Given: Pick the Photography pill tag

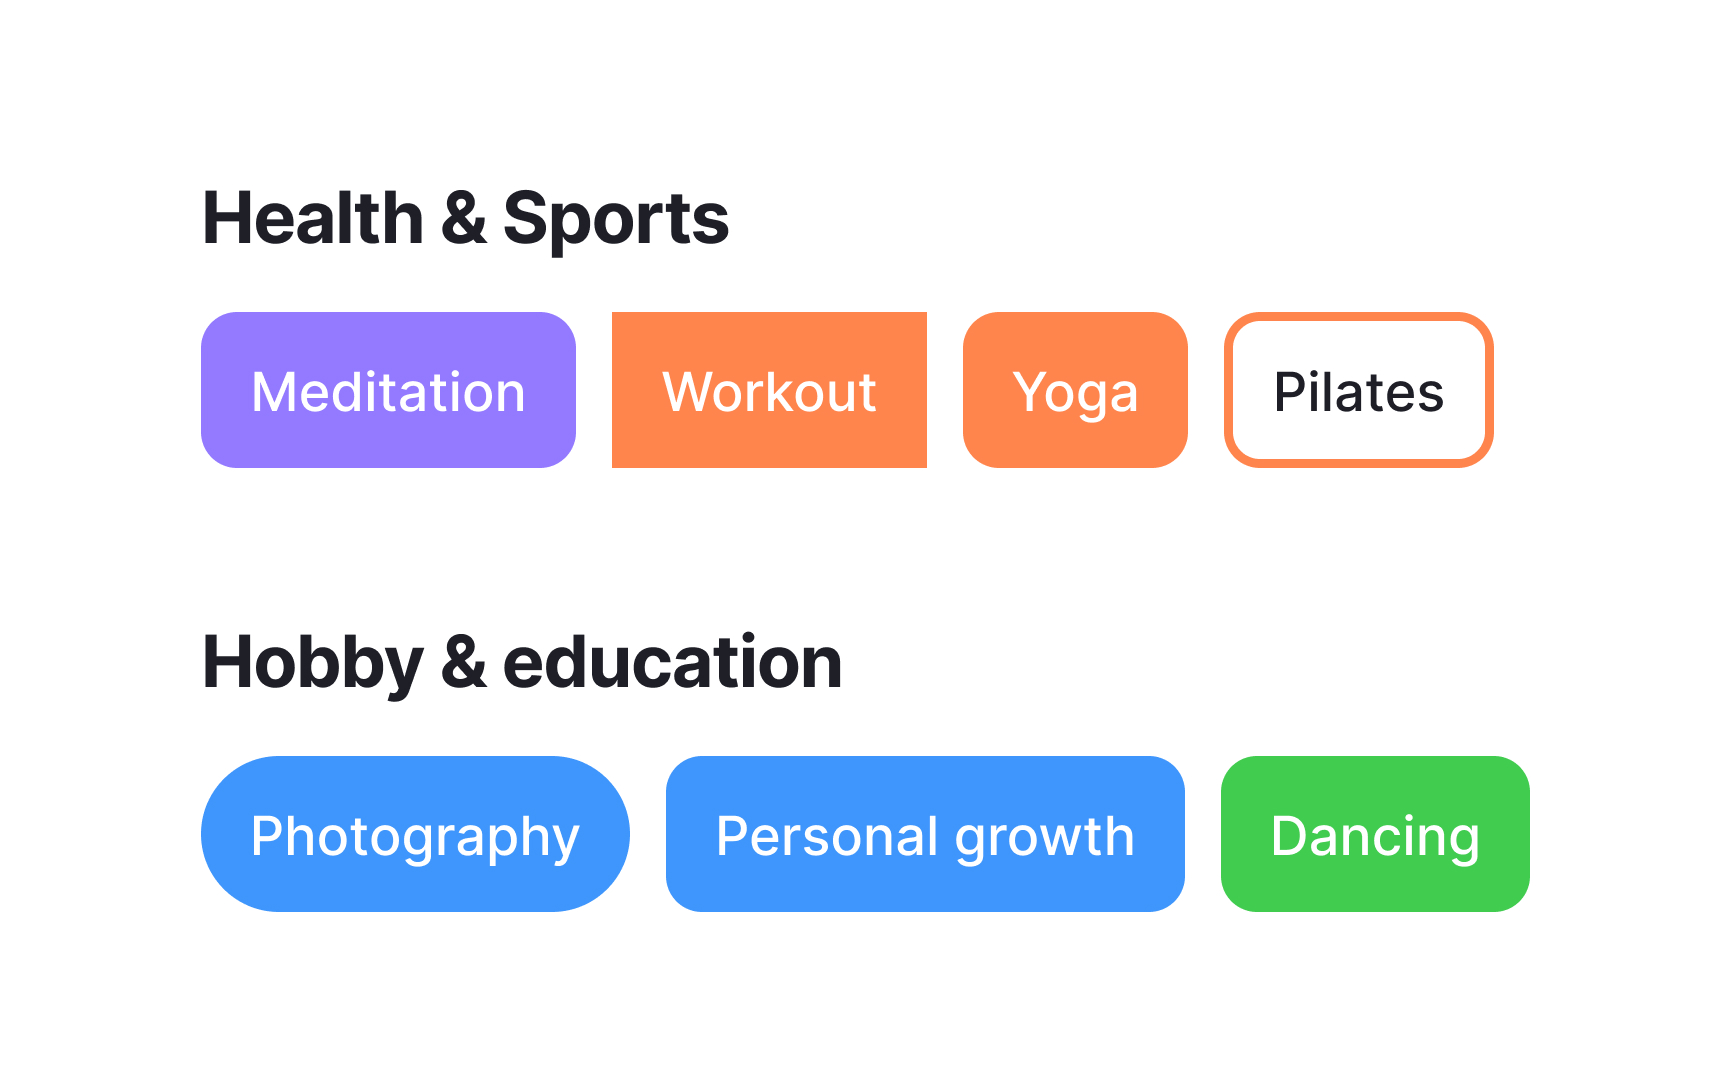Looking at the screenshot, I should coord(415,834).
